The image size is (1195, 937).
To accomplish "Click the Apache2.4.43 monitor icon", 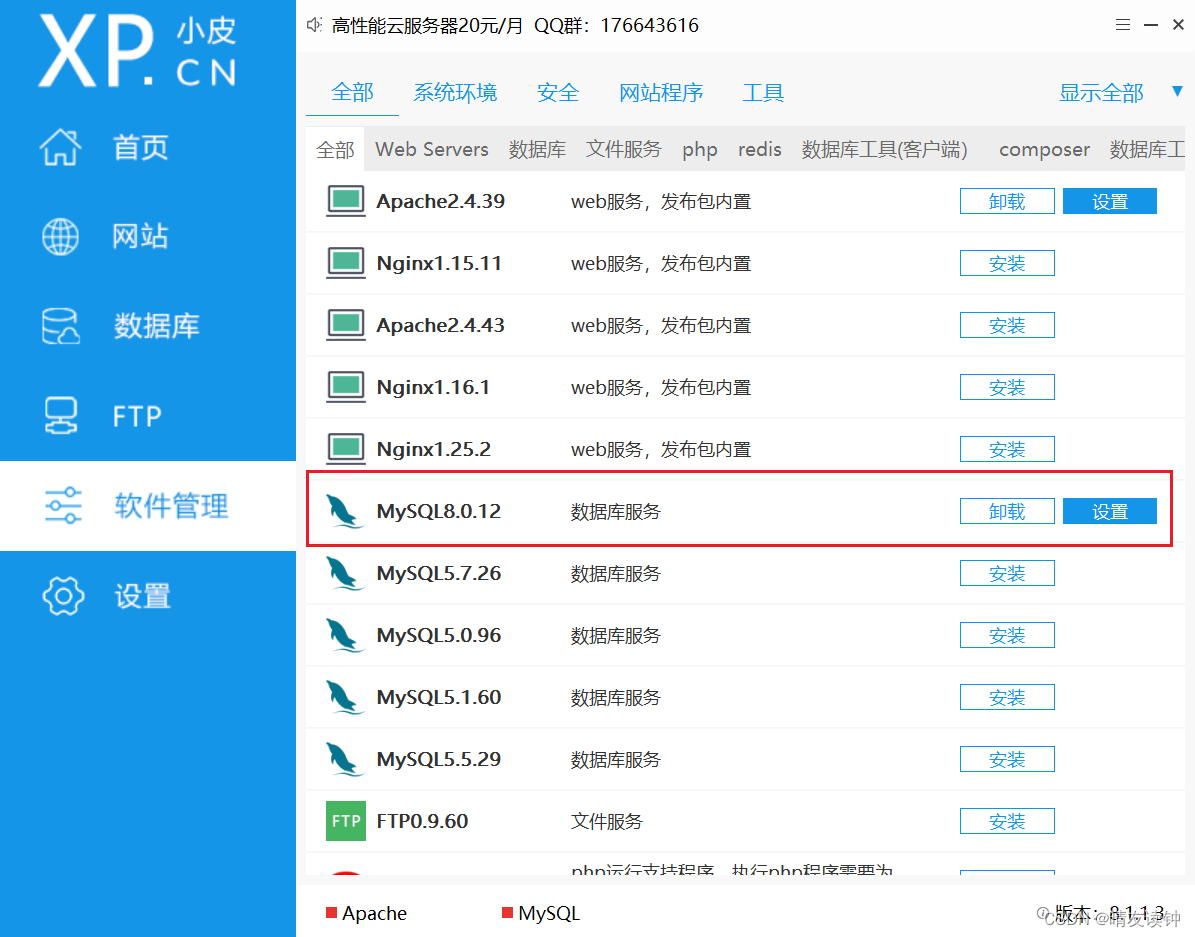I will (x=345, y=325).
